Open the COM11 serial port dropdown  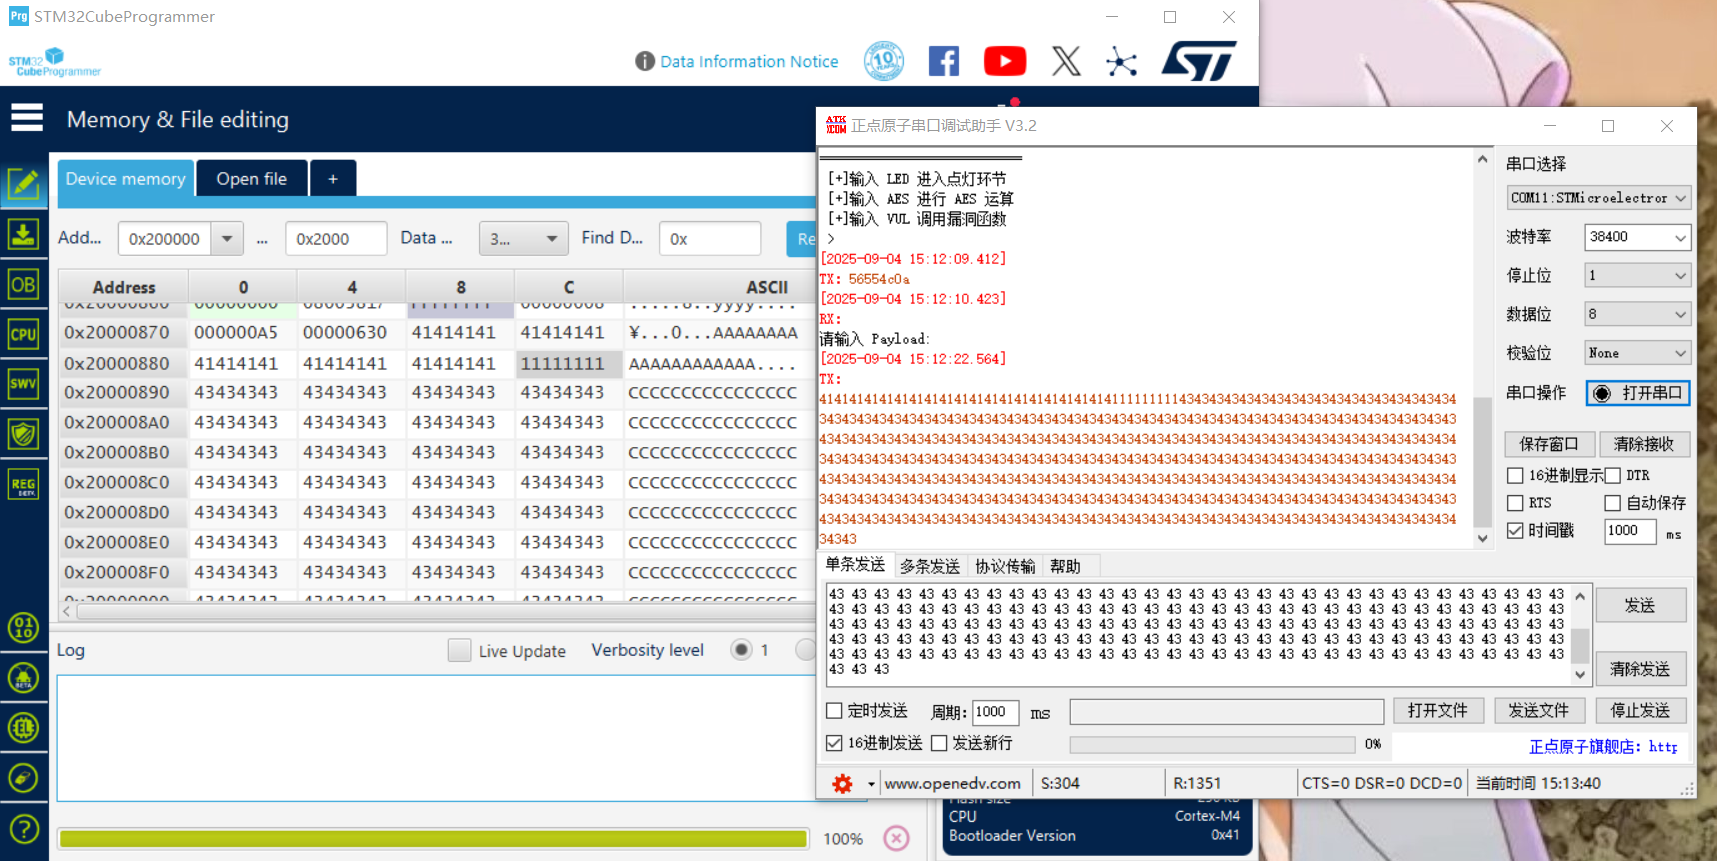[x=1598, y=198]
